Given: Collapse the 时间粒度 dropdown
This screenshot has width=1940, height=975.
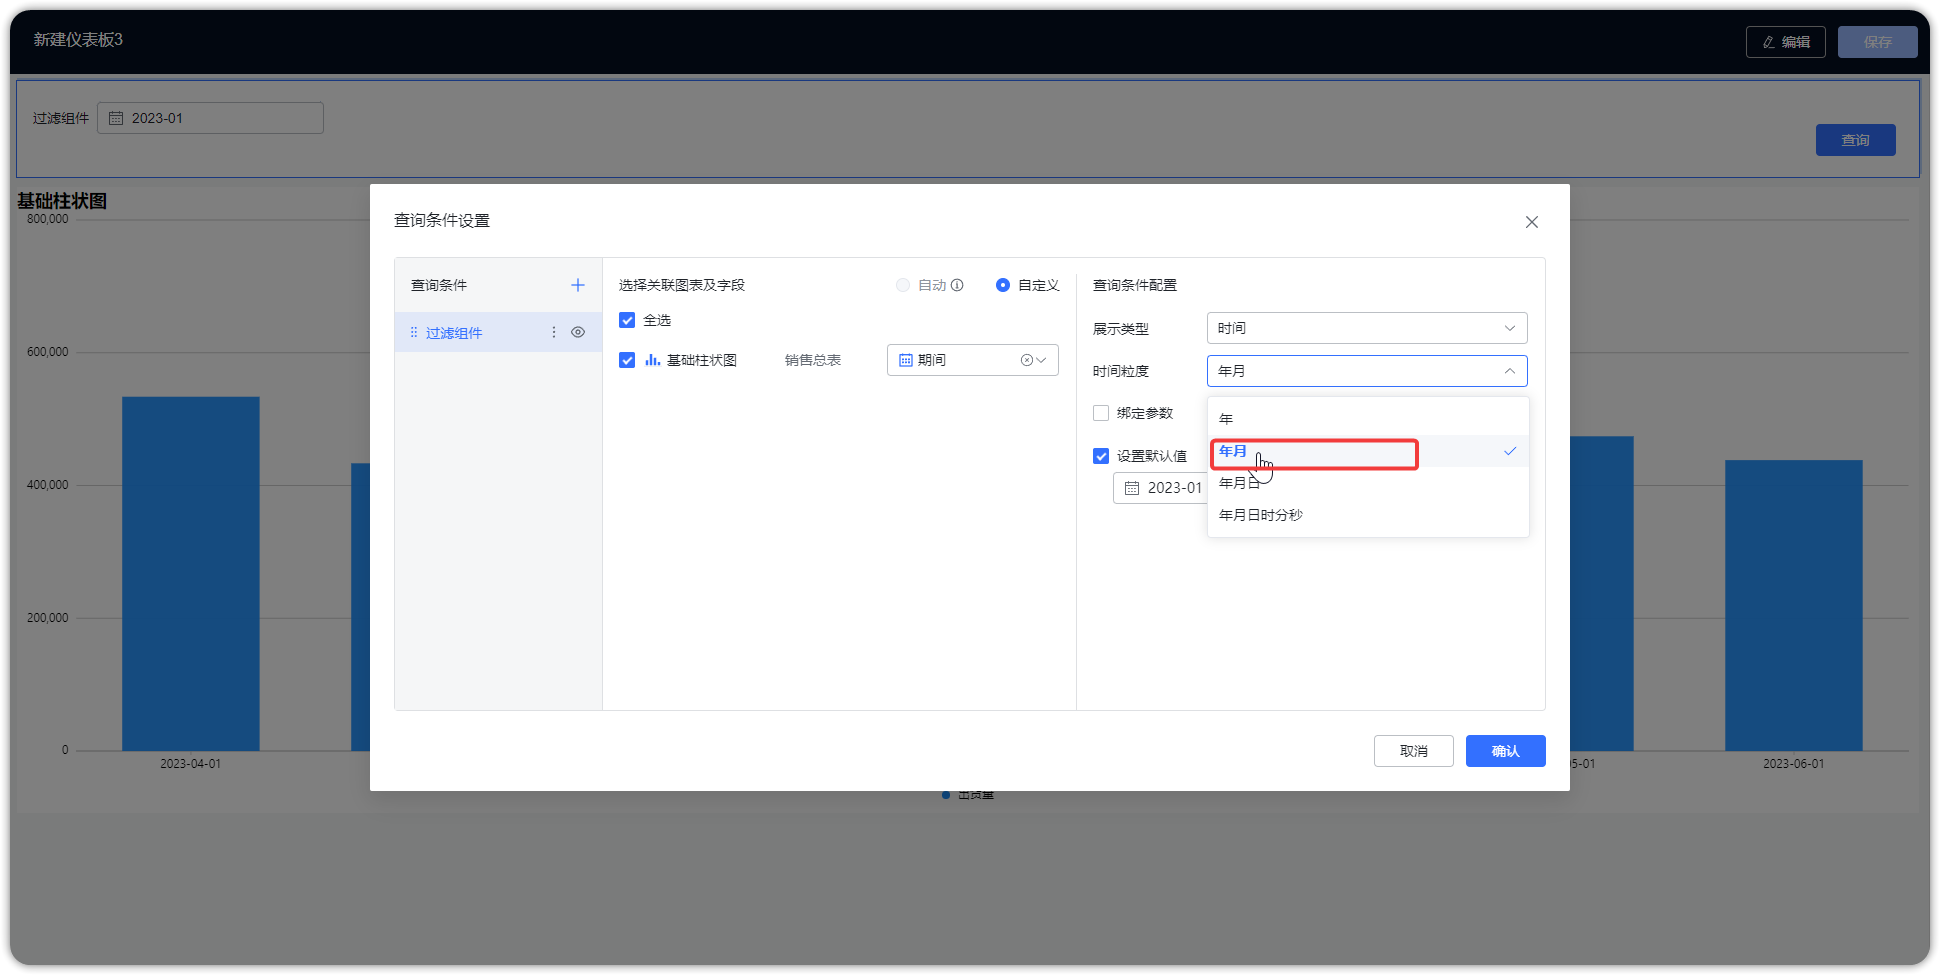Looking at the screenshot, I should coord(1367,371).
